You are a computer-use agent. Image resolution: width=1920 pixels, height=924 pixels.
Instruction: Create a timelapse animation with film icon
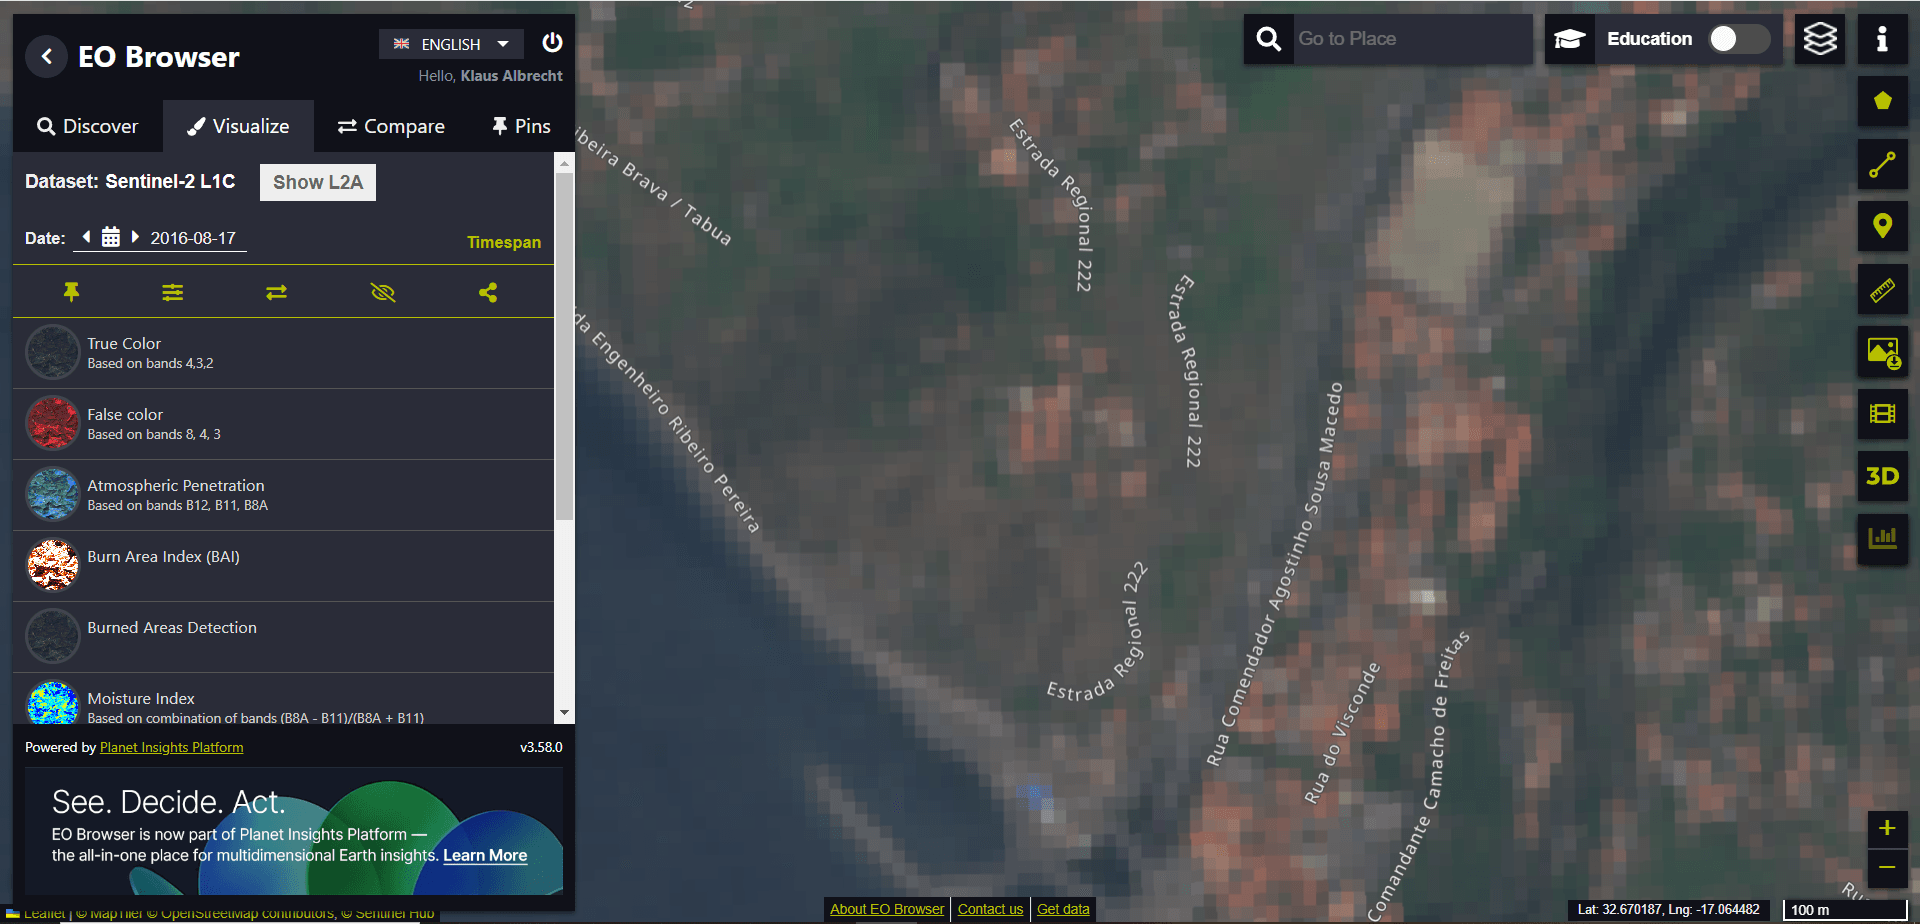1882,414
